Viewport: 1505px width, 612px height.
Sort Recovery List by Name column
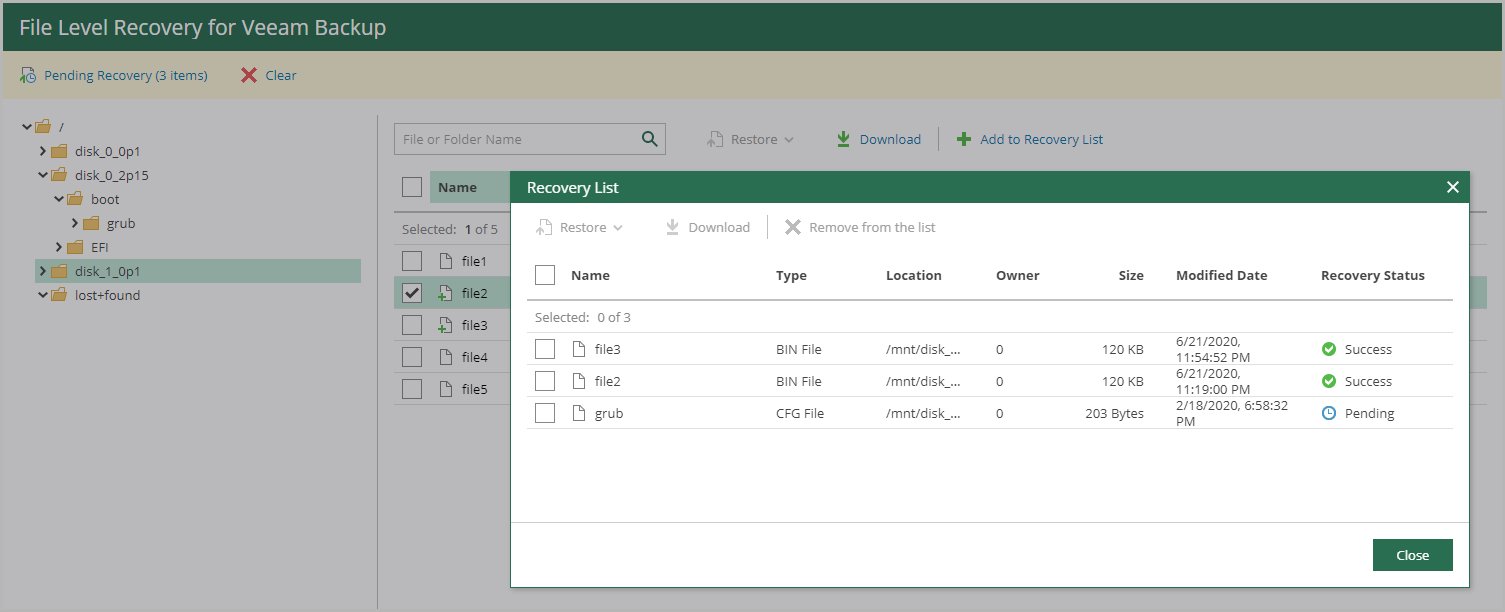(x=590, y=275)
